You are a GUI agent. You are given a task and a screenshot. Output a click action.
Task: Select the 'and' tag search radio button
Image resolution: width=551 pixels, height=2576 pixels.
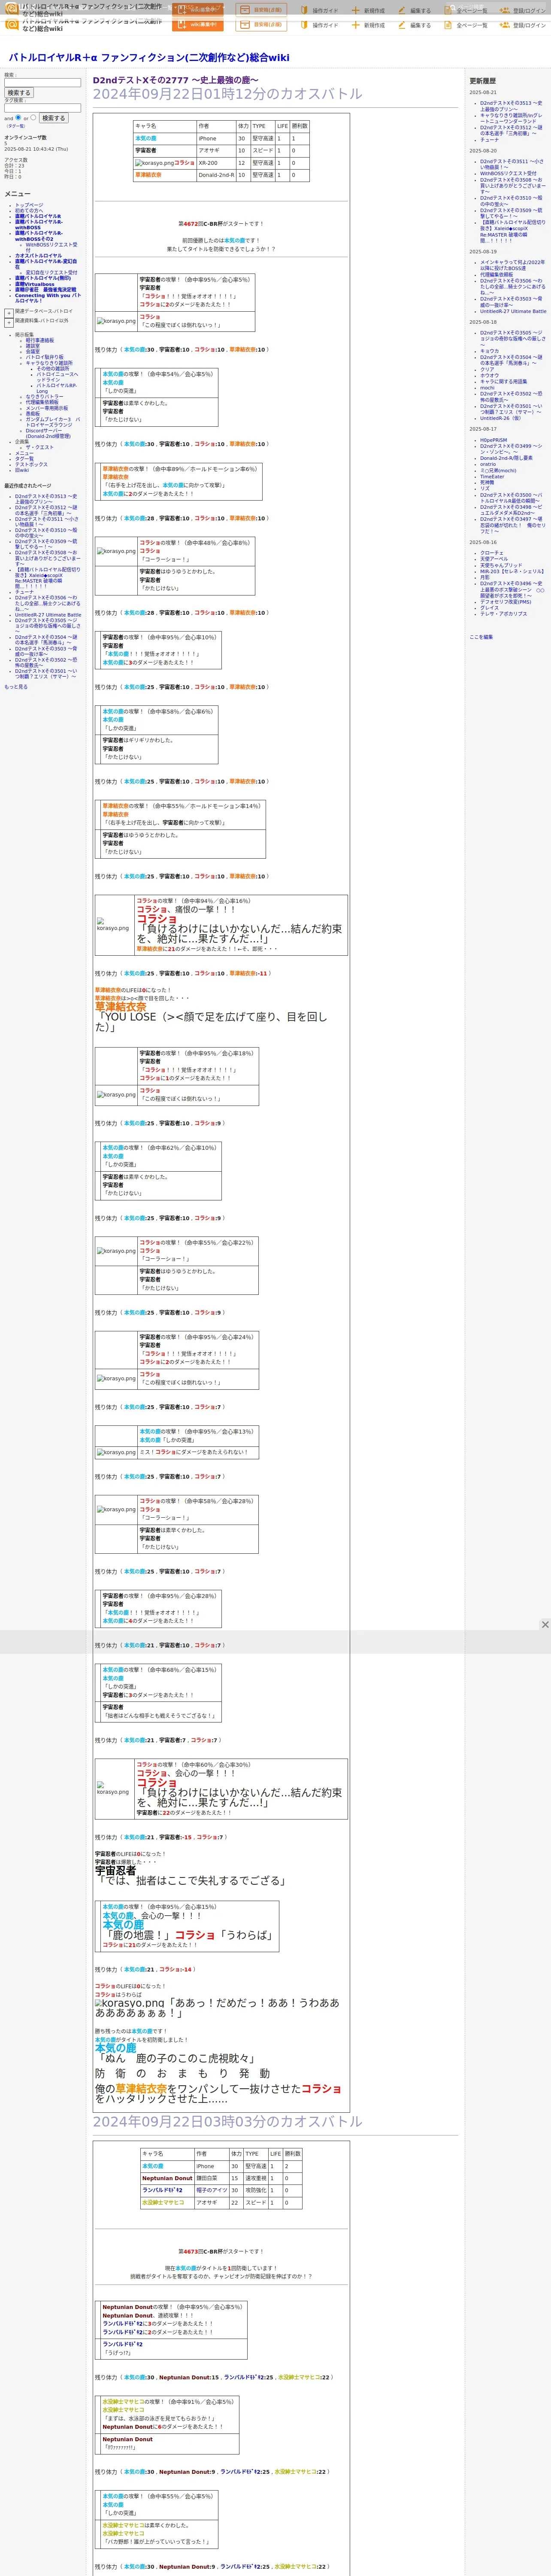click(18, 117)
